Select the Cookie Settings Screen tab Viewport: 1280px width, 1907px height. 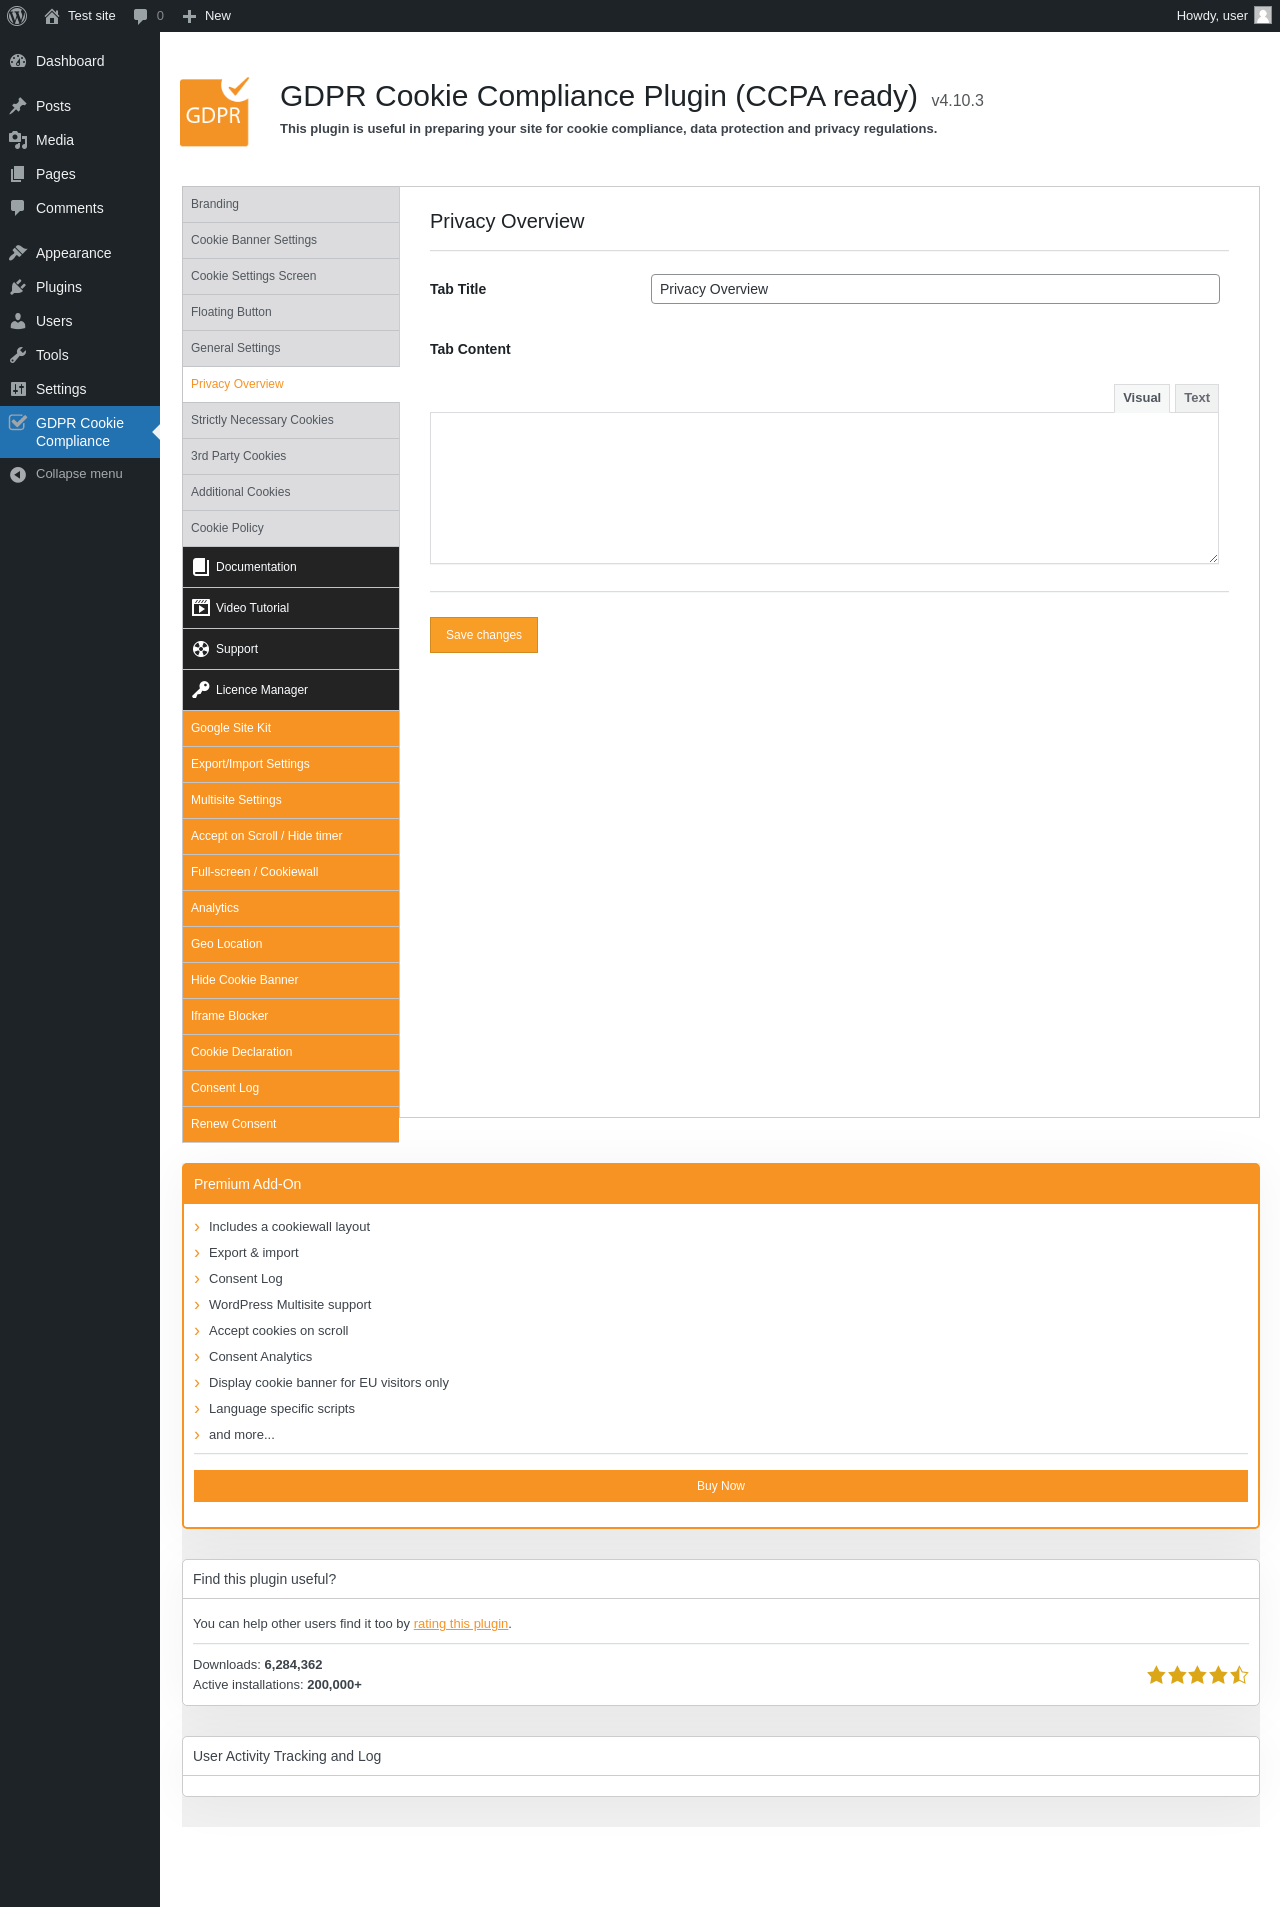(291, 276)
